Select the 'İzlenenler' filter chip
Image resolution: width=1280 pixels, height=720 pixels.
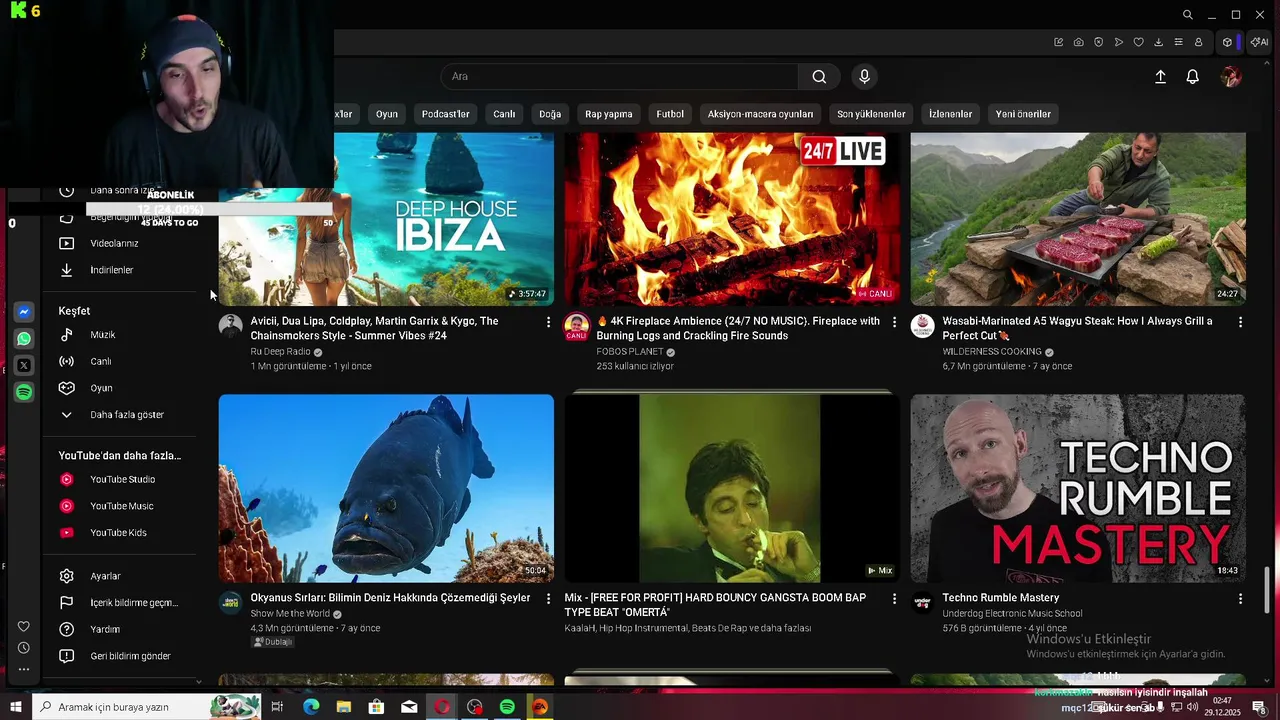click(950, 114)
